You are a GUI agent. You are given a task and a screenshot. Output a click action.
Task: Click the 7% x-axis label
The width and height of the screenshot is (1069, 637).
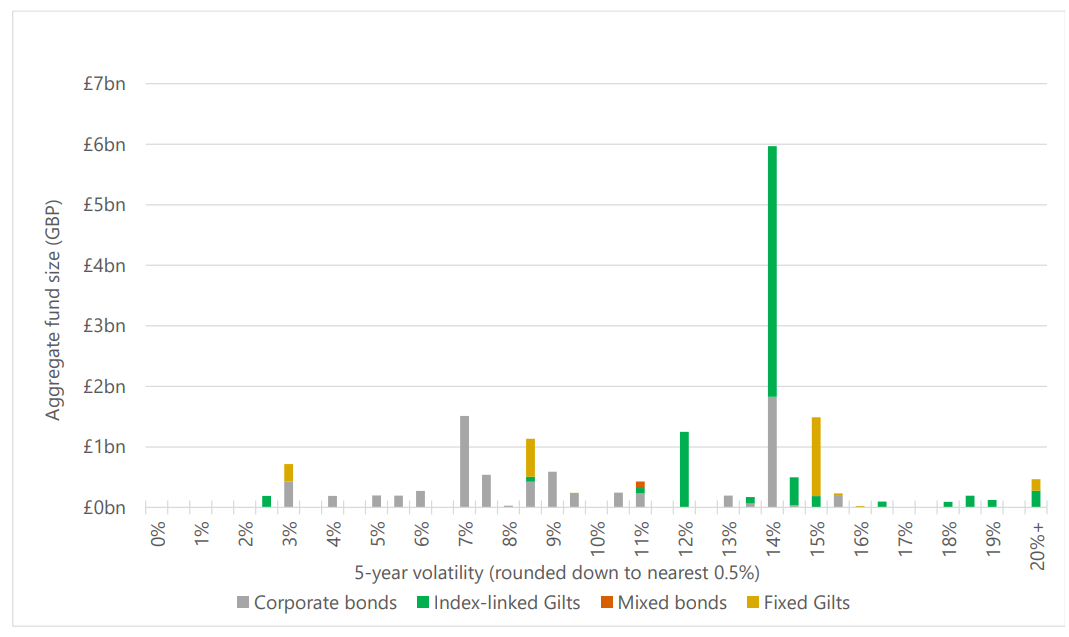coord(465,534)
